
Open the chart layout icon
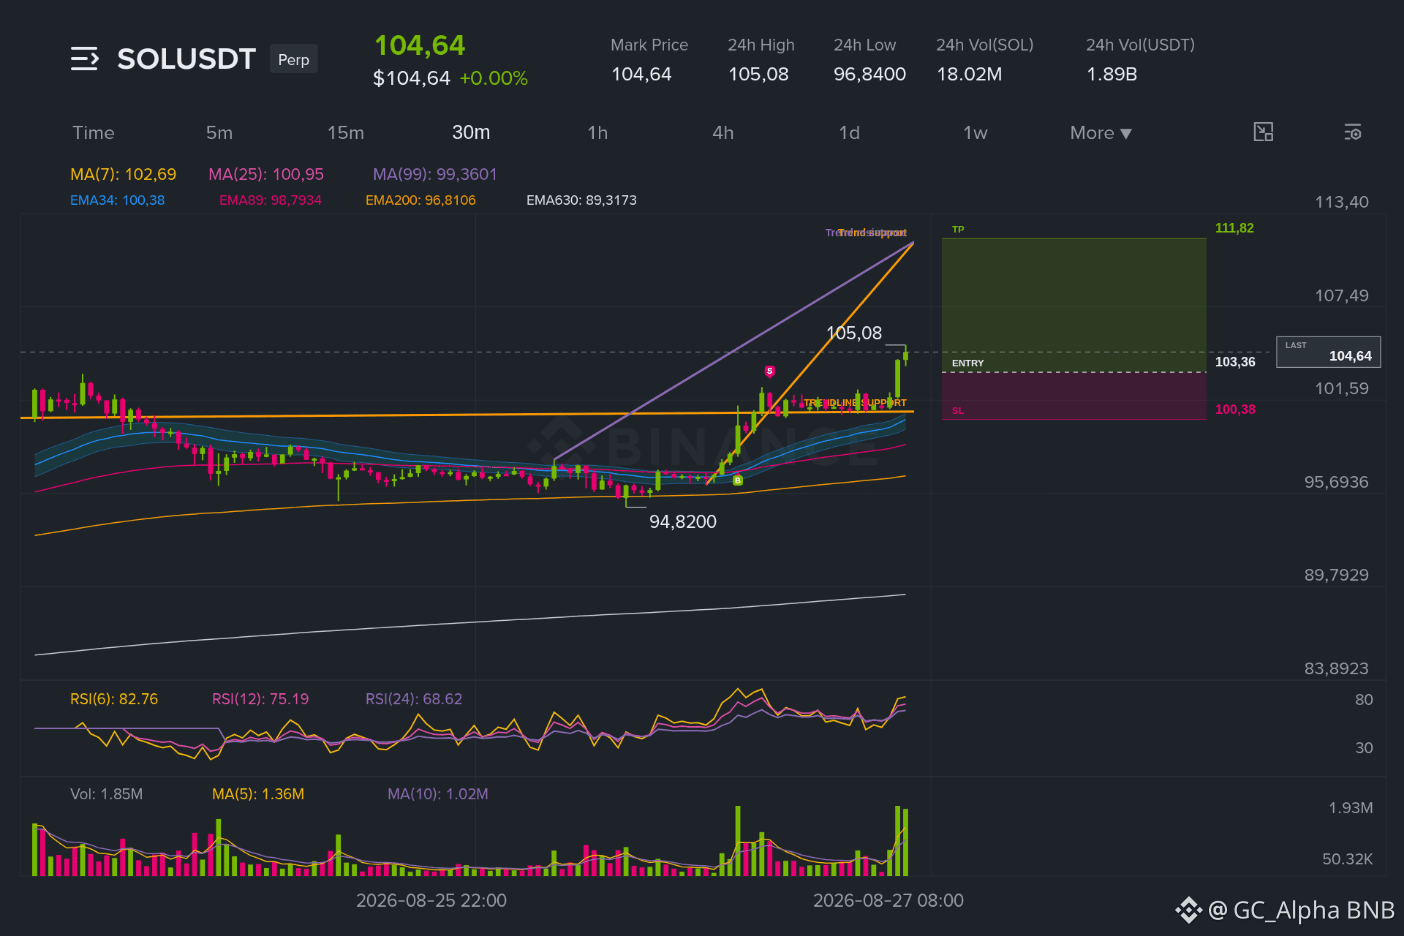(1263, 132)
